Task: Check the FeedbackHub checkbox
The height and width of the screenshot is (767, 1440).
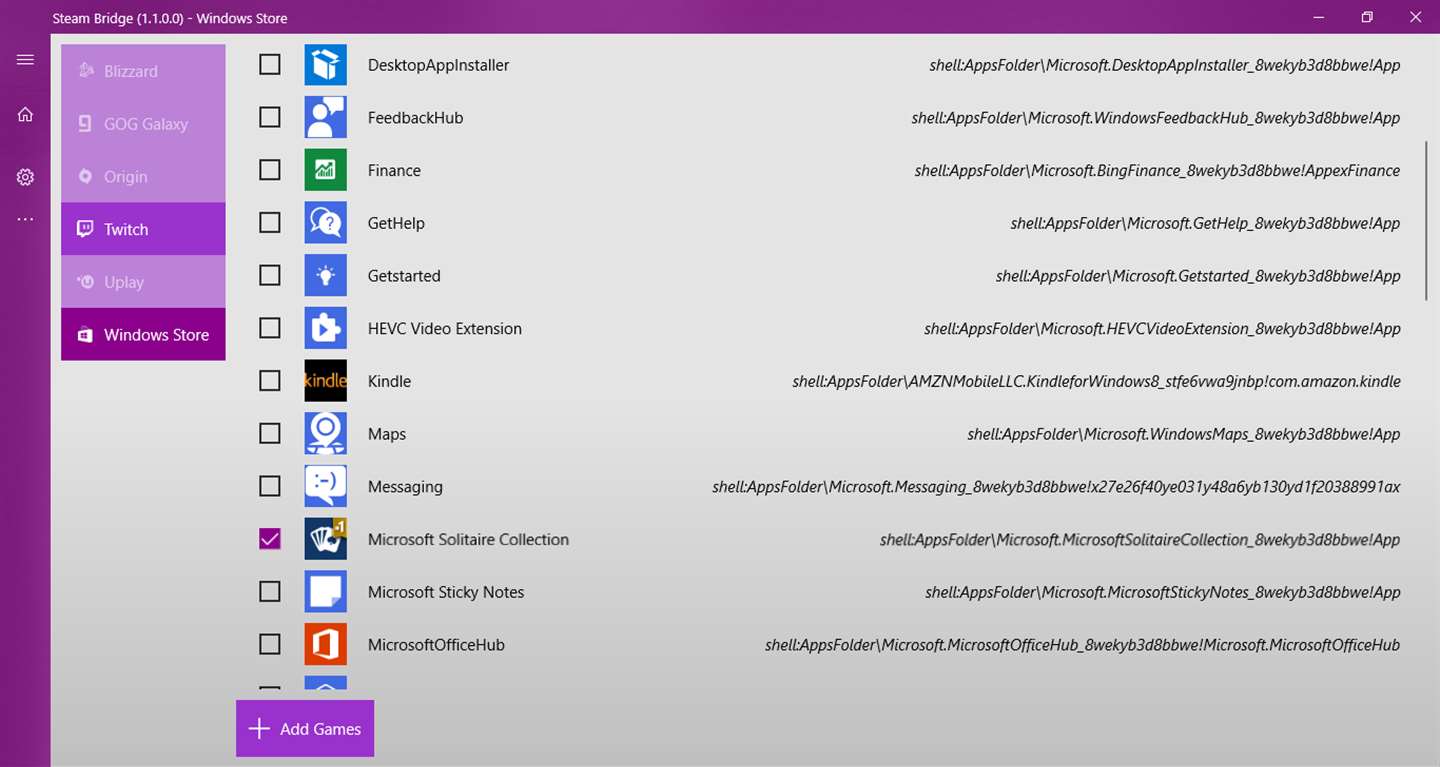Action: click(270, 117)
